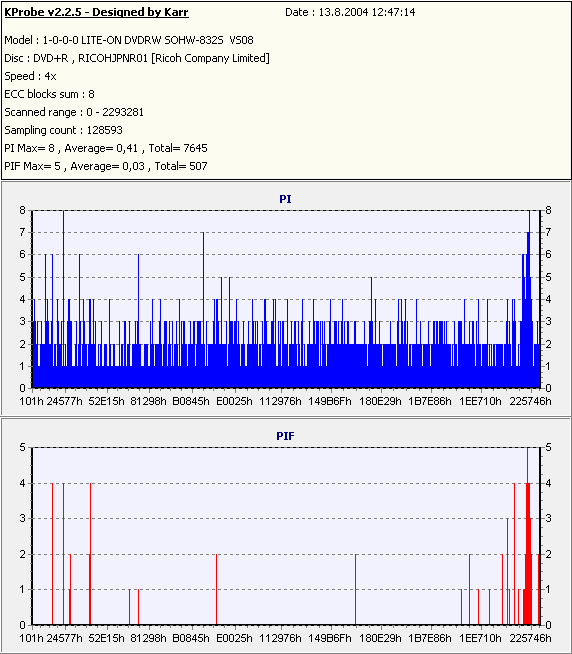Click the Speed 4x line
The width and height of the screenshot is (572, 654).
(30, 76)
